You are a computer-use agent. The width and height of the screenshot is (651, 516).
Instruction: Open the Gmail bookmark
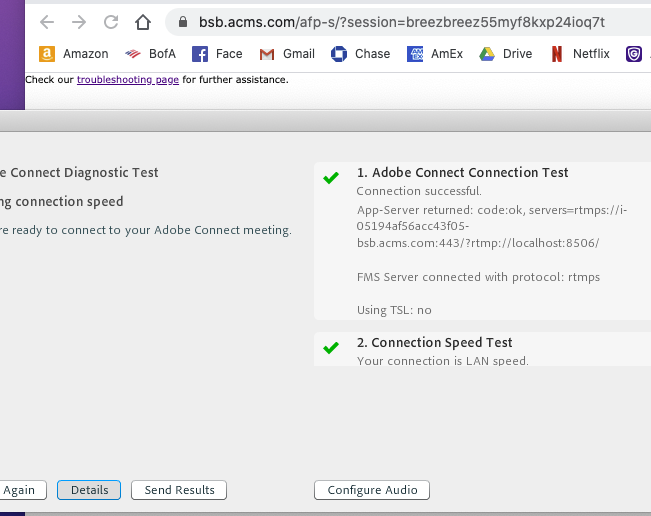point(287,54)
